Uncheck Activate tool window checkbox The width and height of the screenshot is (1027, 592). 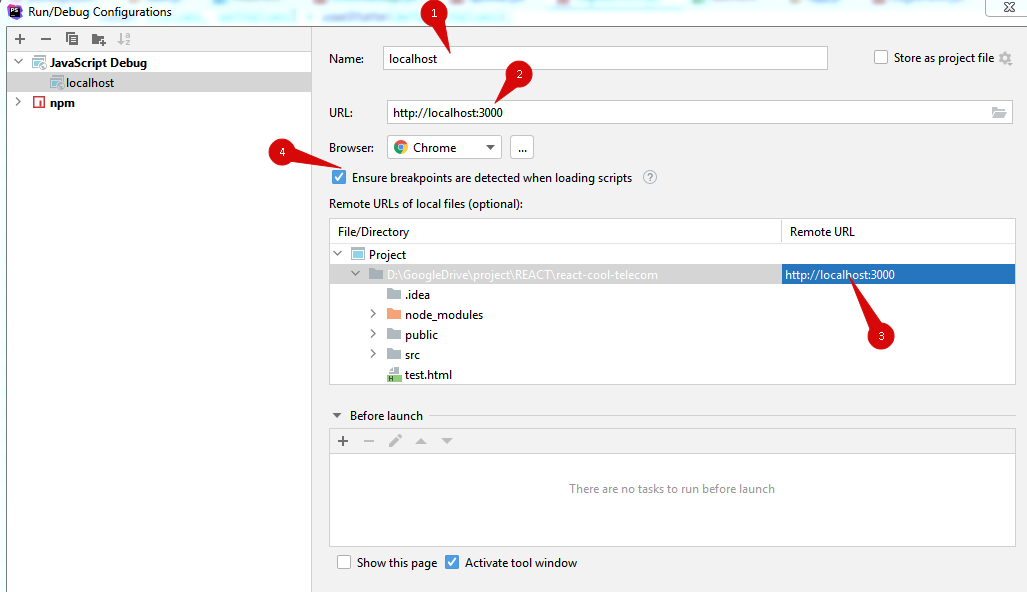pos(452,563)
